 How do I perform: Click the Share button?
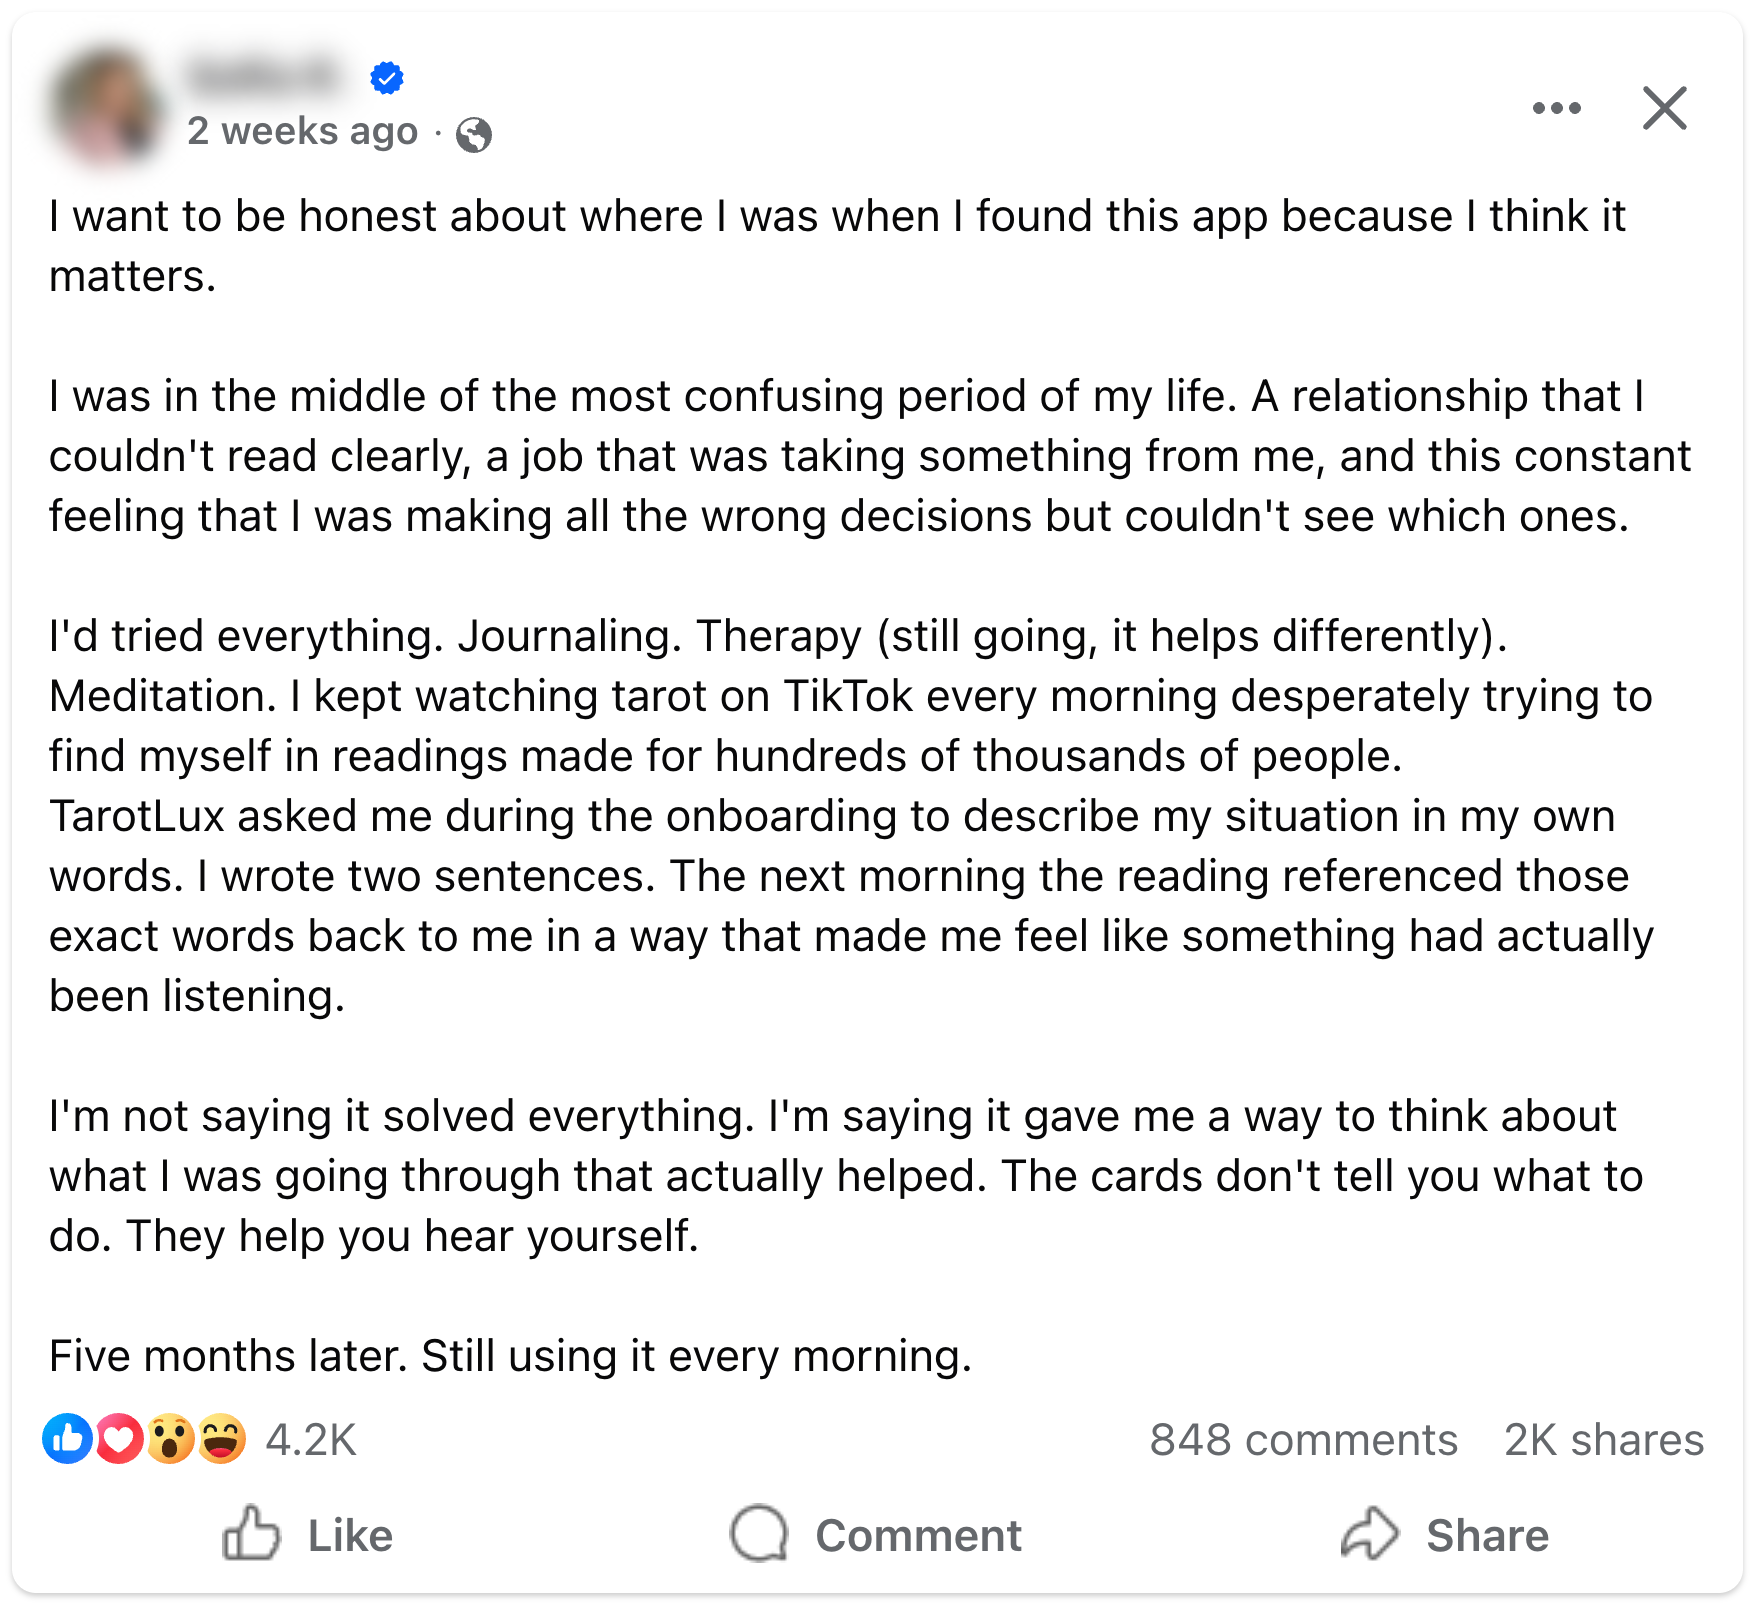click(x=1445, y=1535)
